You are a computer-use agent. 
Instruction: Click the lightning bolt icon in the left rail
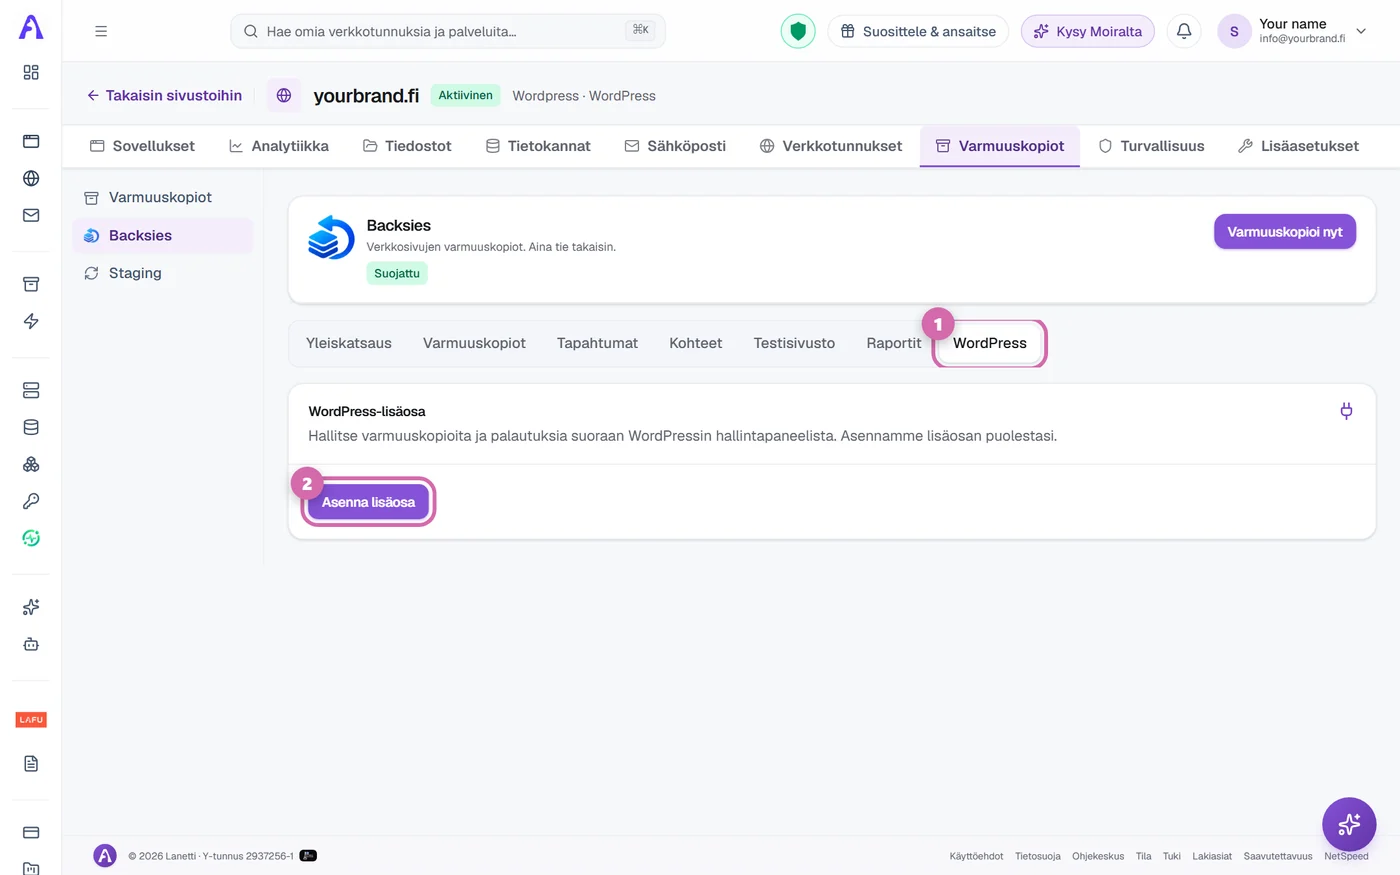click(x=31, y=321)
